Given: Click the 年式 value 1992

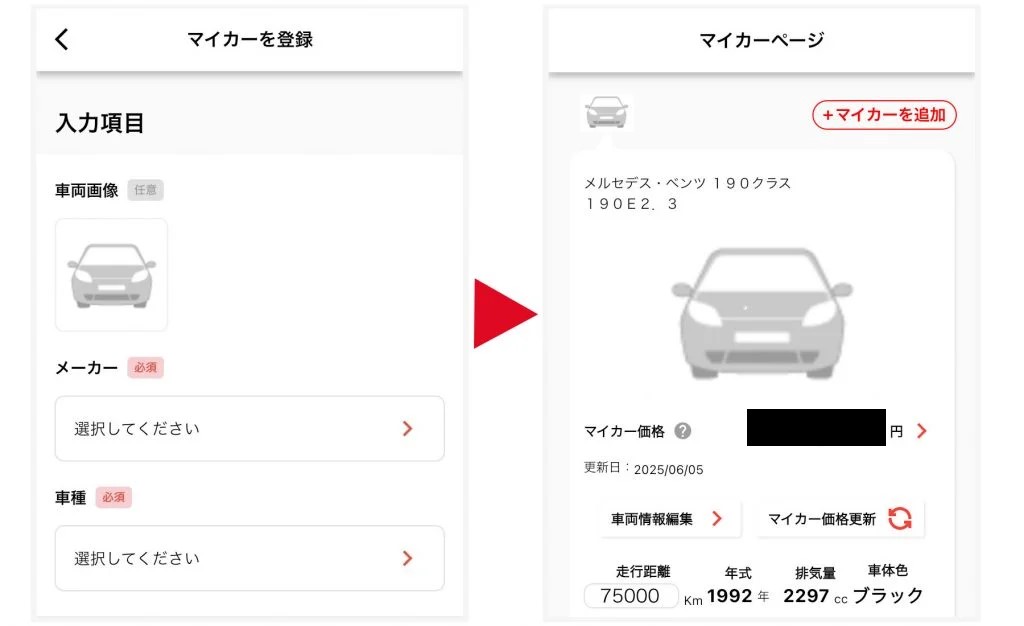Looking at the screenshot, I should coord(729,596).
